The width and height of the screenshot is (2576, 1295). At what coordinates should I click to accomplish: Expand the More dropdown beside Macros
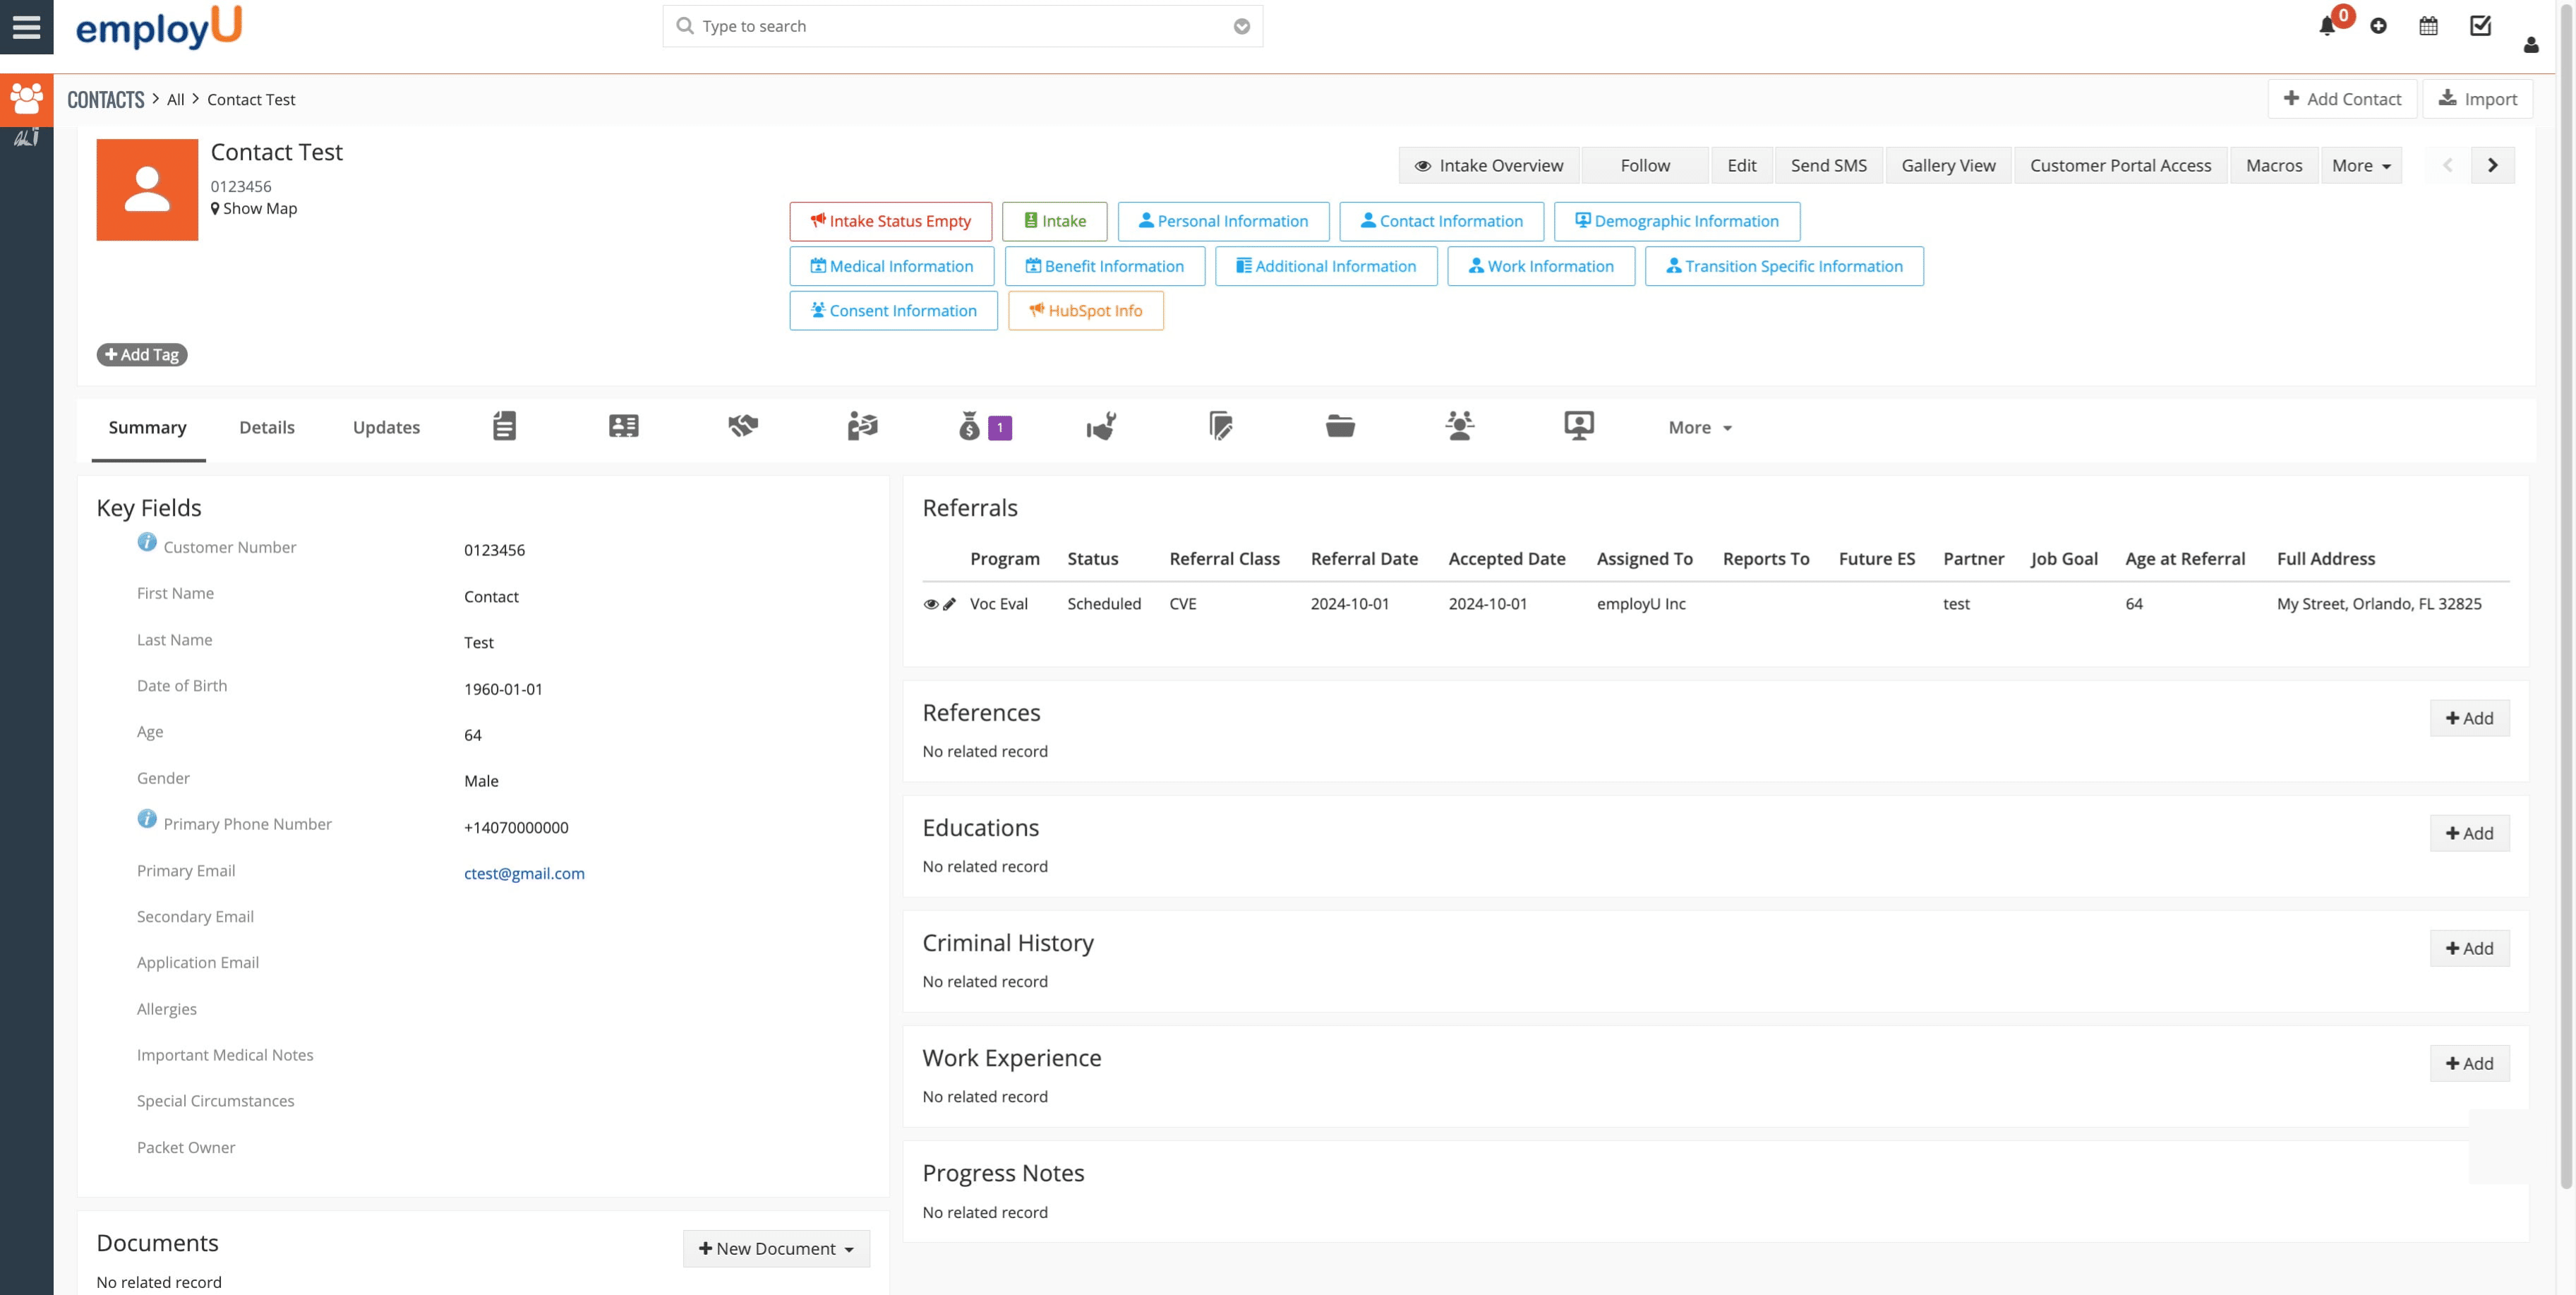[x=2361, y=166]
